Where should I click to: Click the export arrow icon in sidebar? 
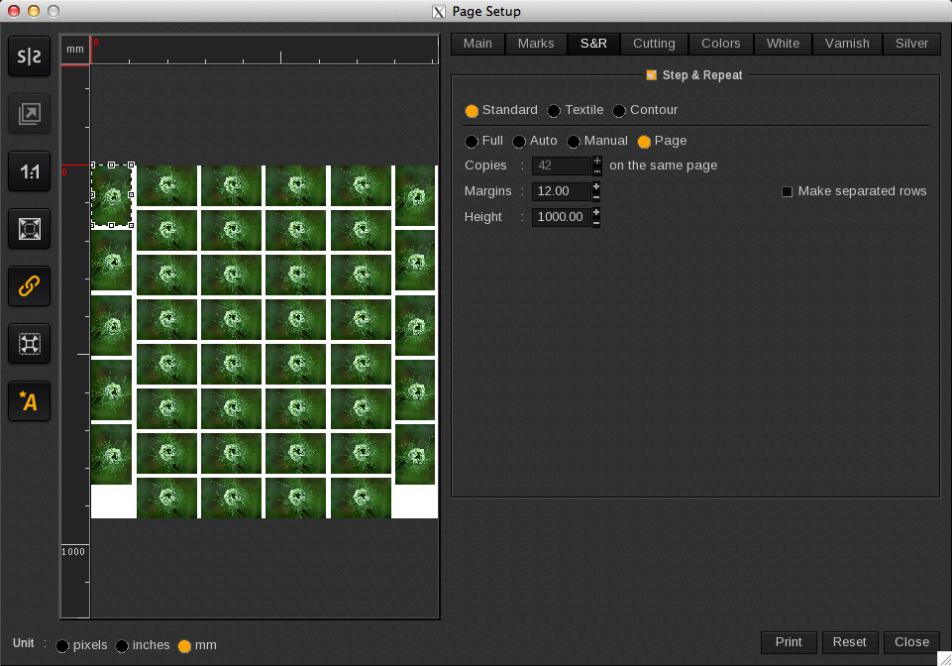[29, 114]
